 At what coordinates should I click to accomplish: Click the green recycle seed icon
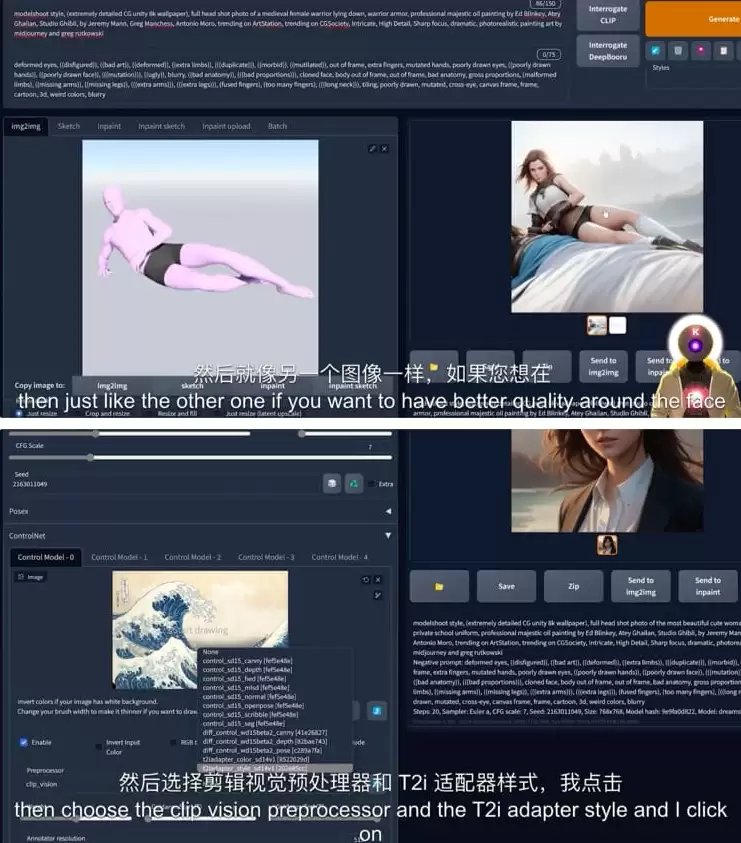353,483
